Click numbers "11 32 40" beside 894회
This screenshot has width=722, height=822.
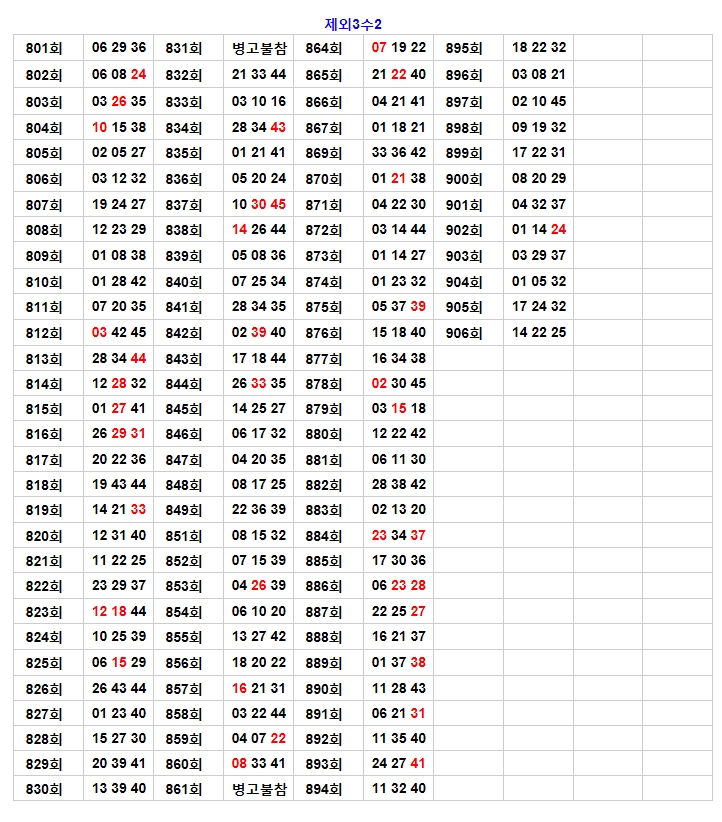point(398,788)
